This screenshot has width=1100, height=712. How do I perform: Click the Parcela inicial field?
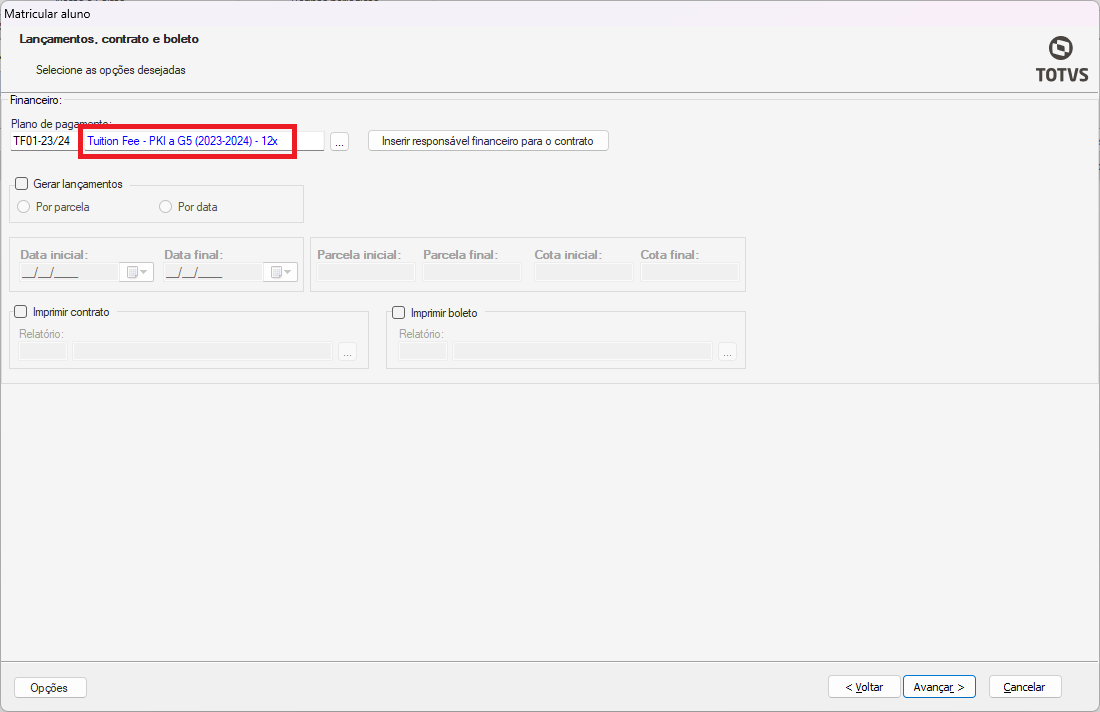(365, 272)
